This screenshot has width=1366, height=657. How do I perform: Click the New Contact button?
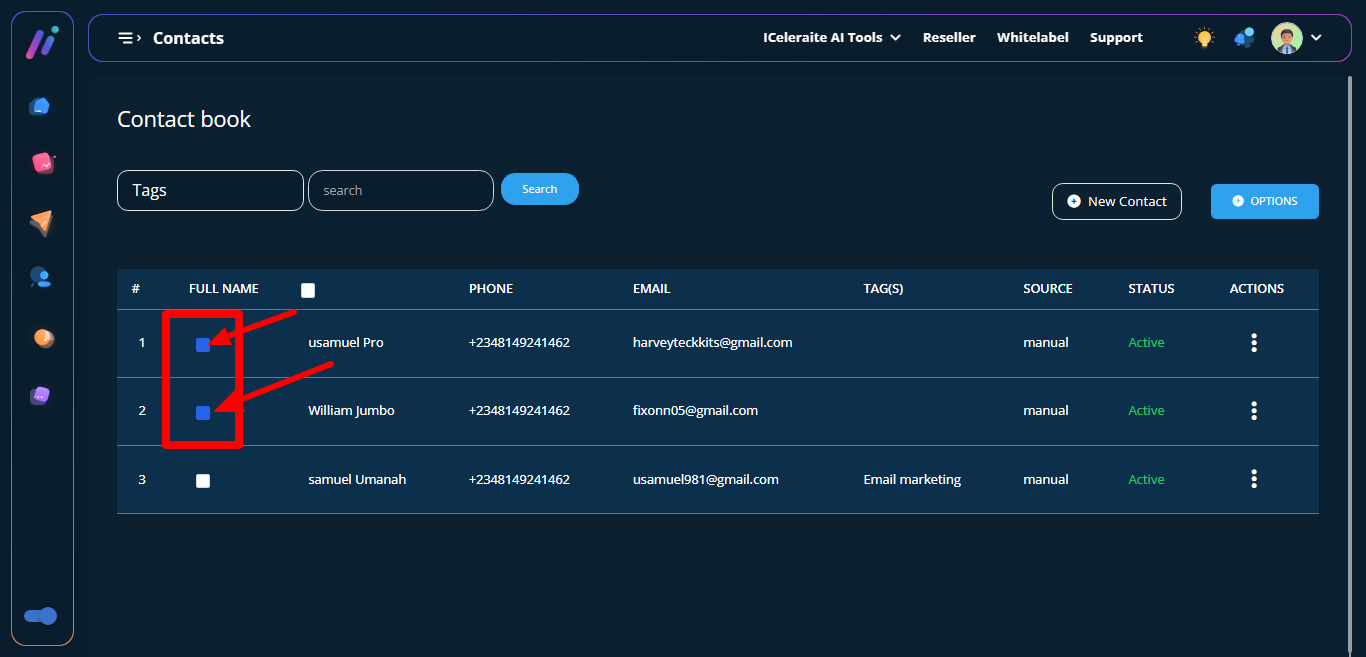point(1116,201)
